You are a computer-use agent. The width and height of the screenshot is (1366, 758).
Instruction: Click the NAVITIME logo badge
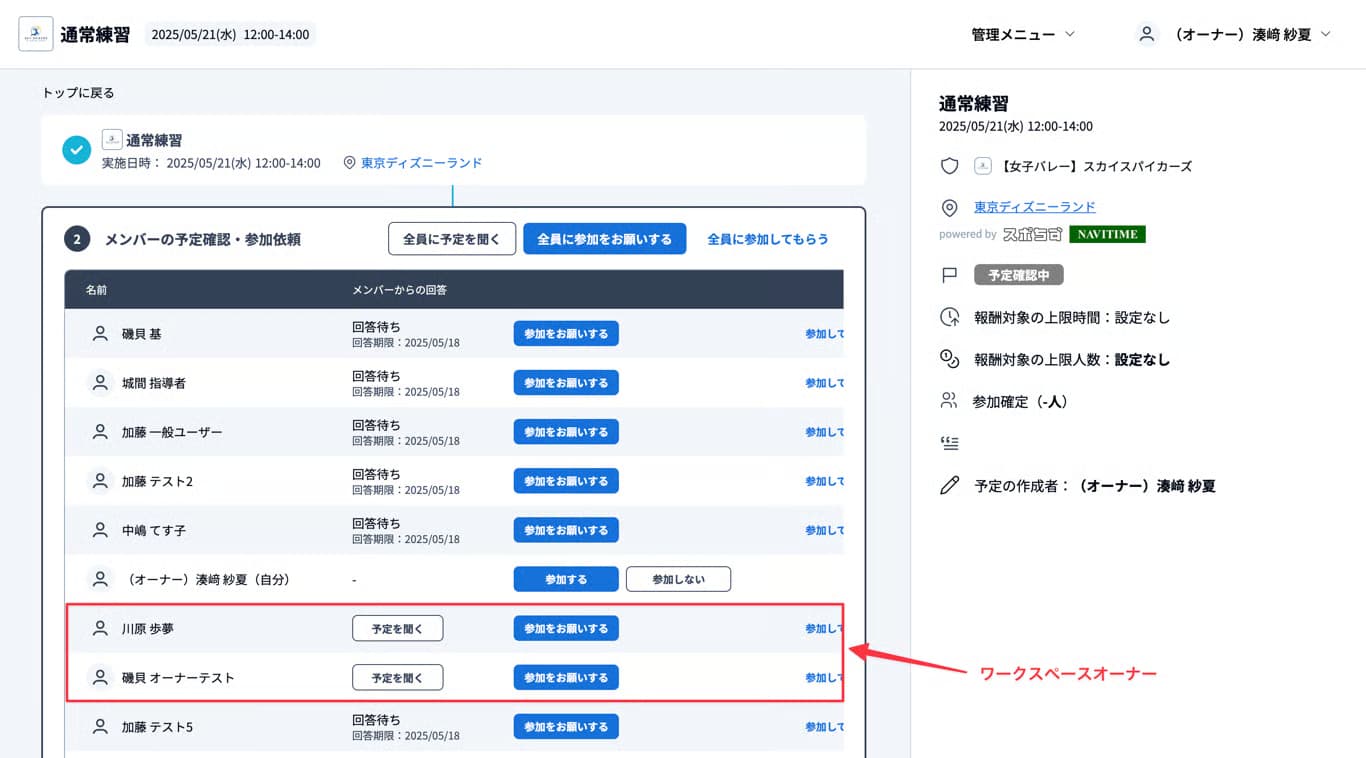click(x=1107, y=232)
